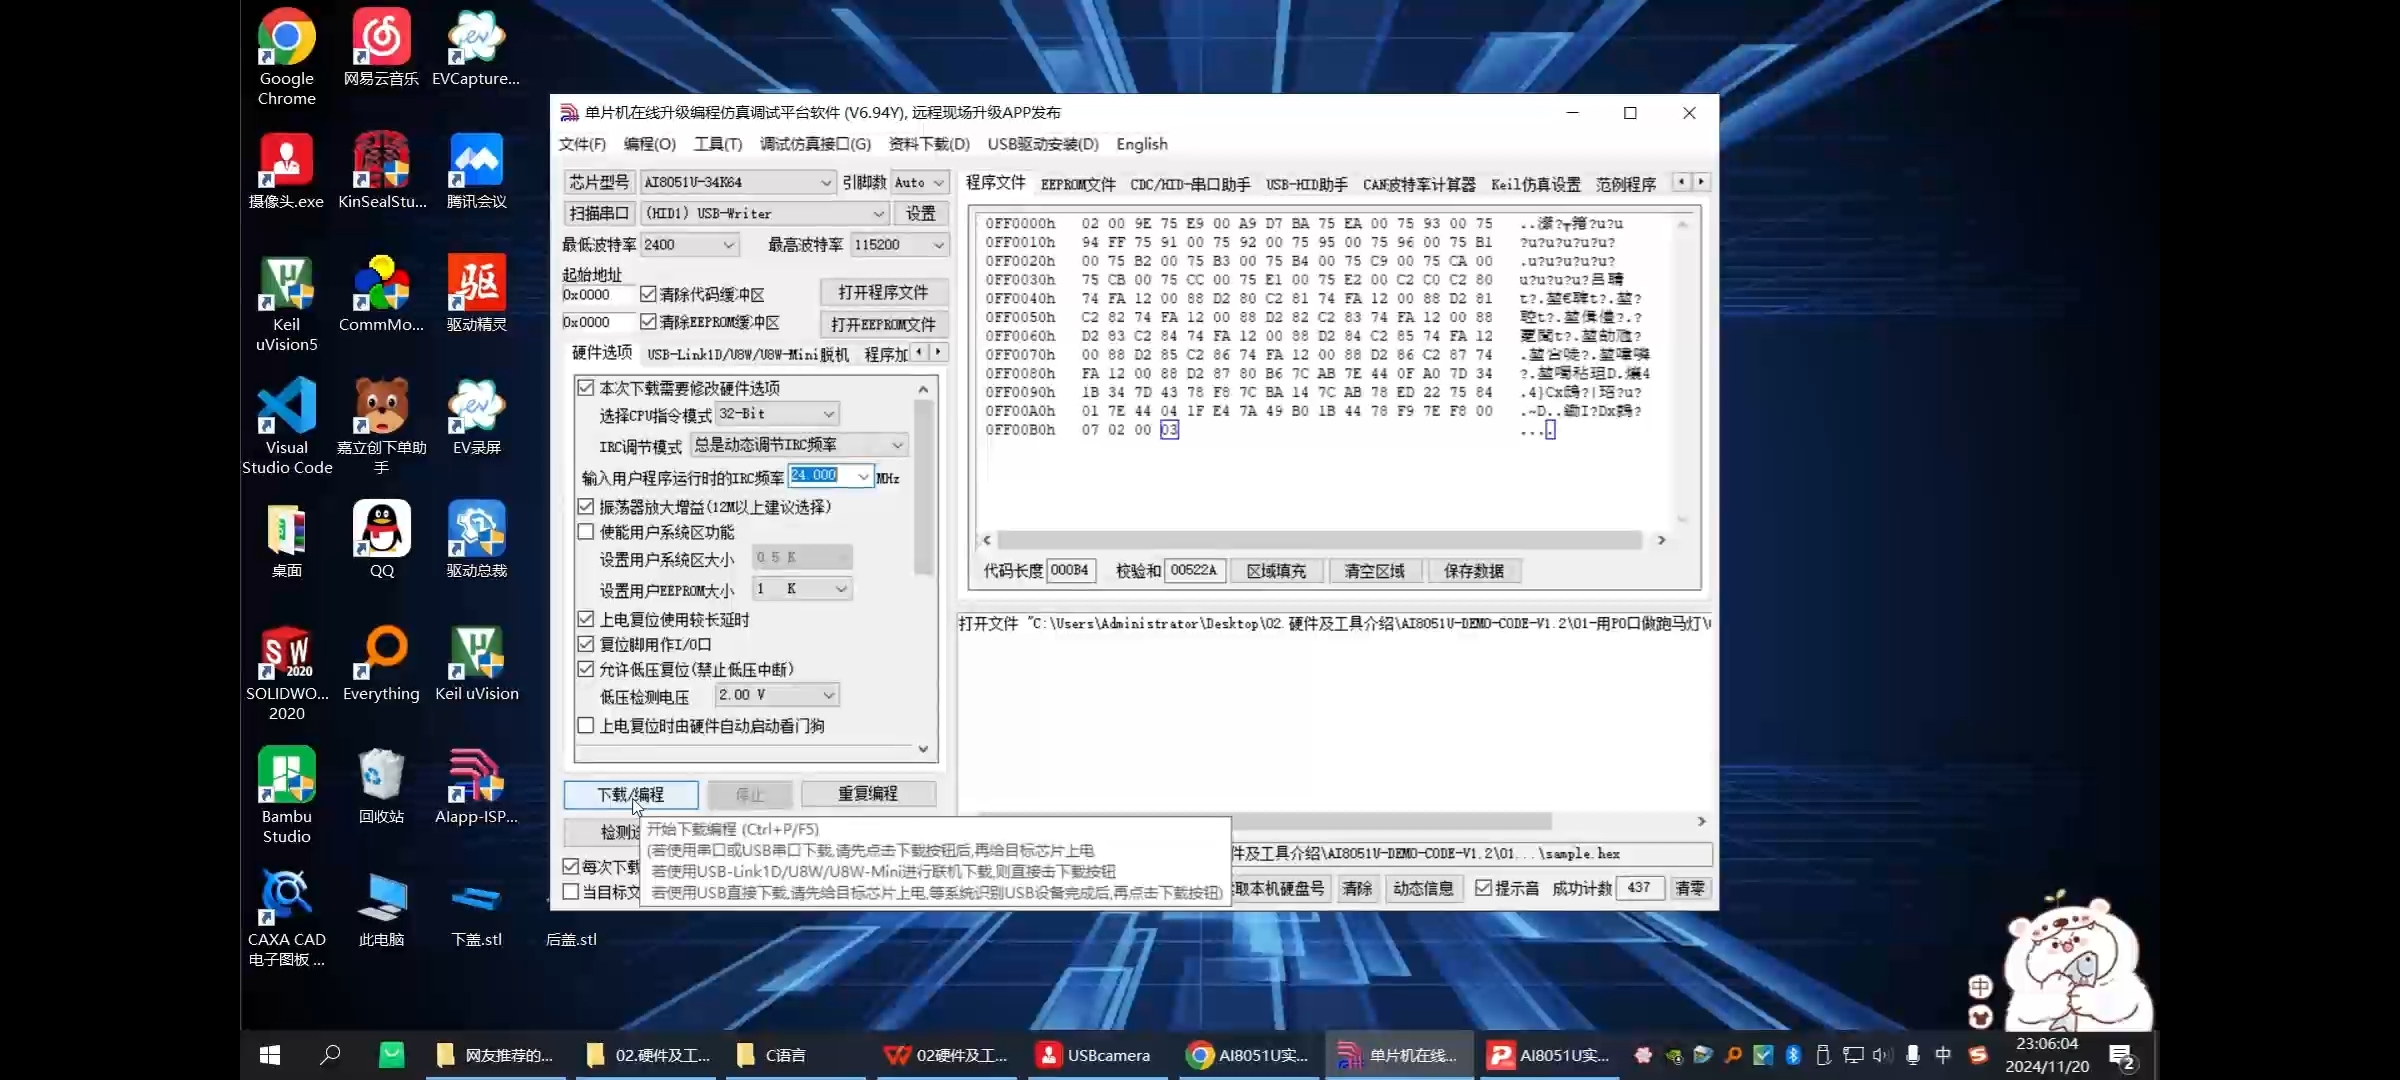Switch to EEPROM文件 tab
Image resolution: width=2400 pixels, height=1080 pixels.
(1077, 184)
